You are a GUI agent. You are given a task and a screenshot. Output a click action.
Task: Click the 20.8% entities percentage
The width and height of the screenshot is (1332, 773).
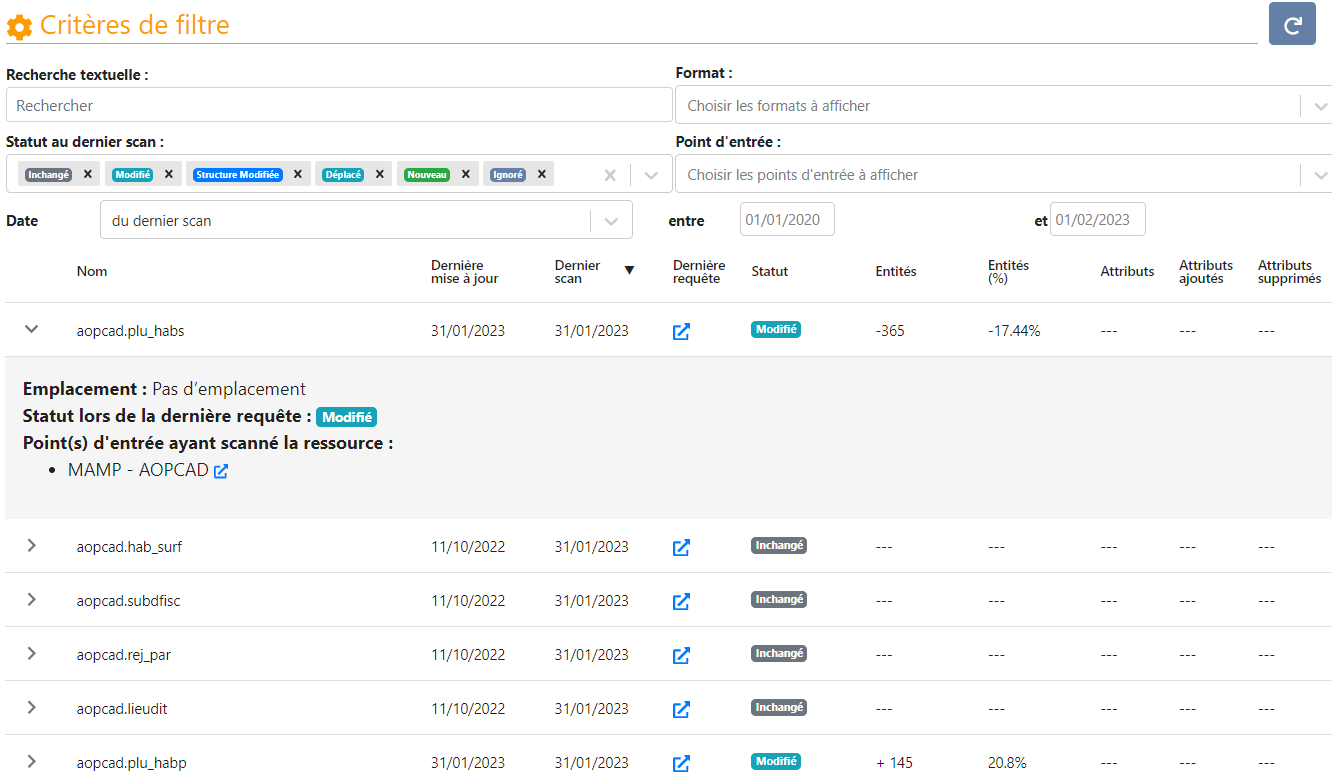1007,763
